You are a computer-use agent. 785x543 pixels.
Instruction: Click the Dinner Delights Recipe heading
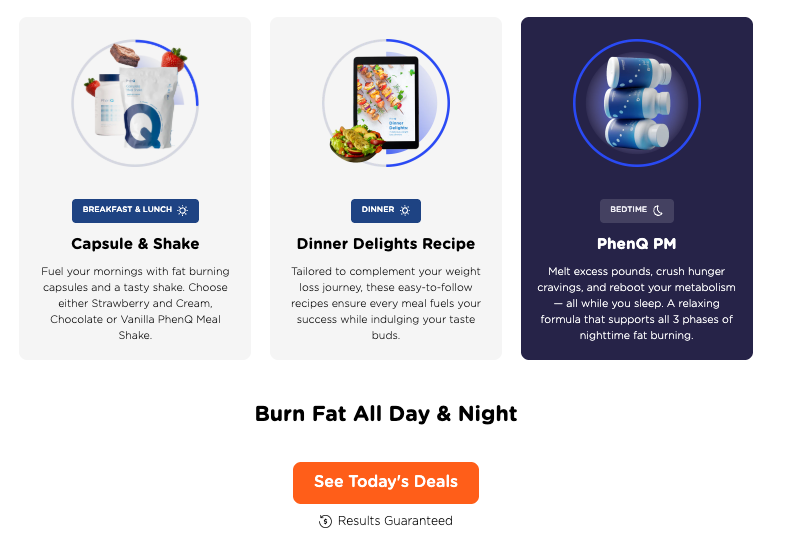click(385, 244)
